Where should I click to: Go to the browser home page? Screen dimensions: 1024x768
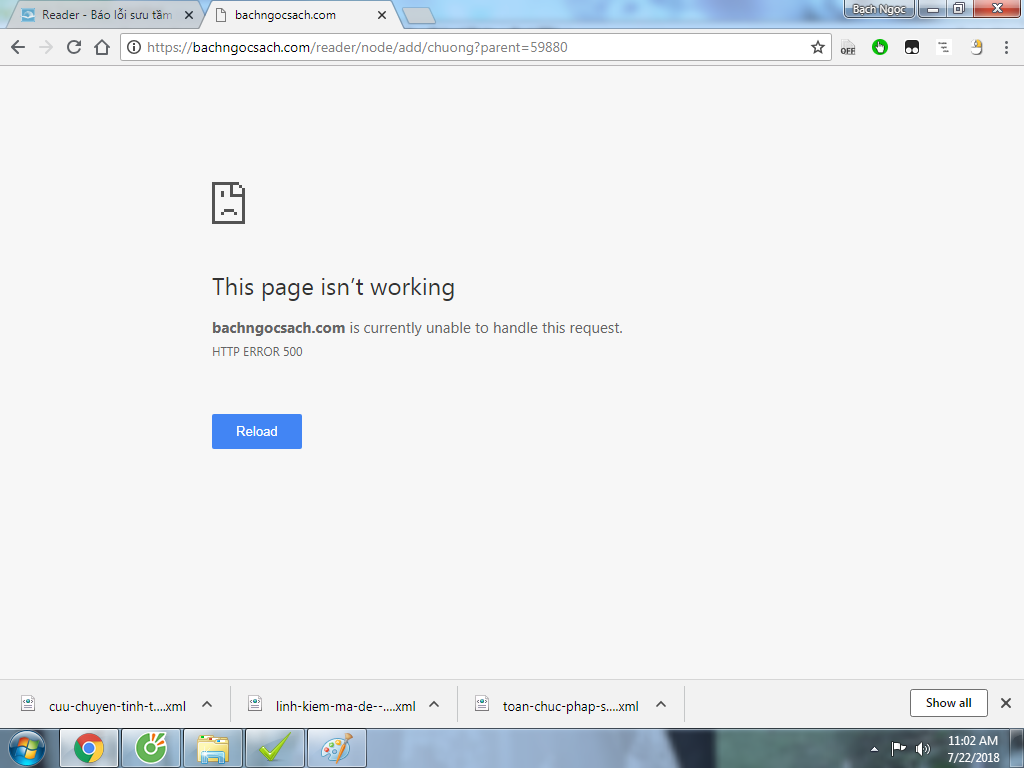[x=101, y=47]
